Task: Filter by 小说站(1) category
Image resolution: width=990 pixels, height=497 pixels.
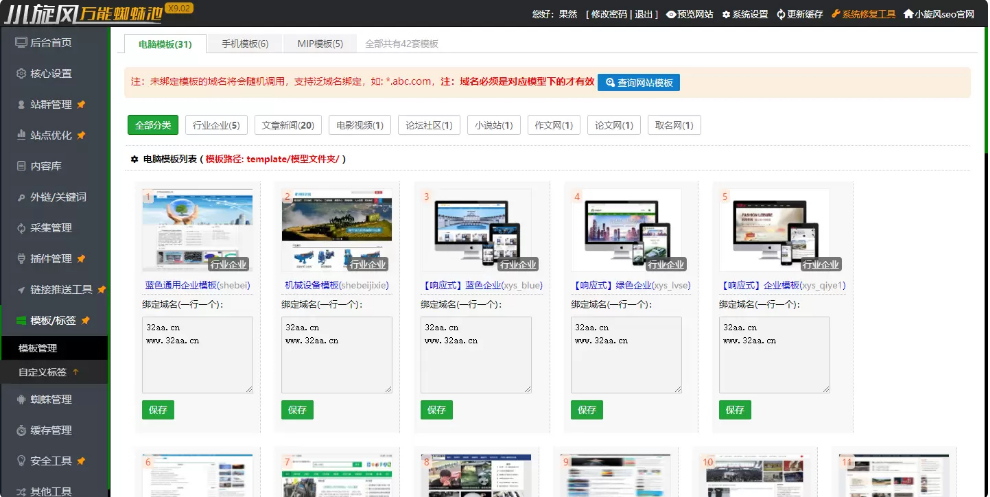Action: click(494, 125)
